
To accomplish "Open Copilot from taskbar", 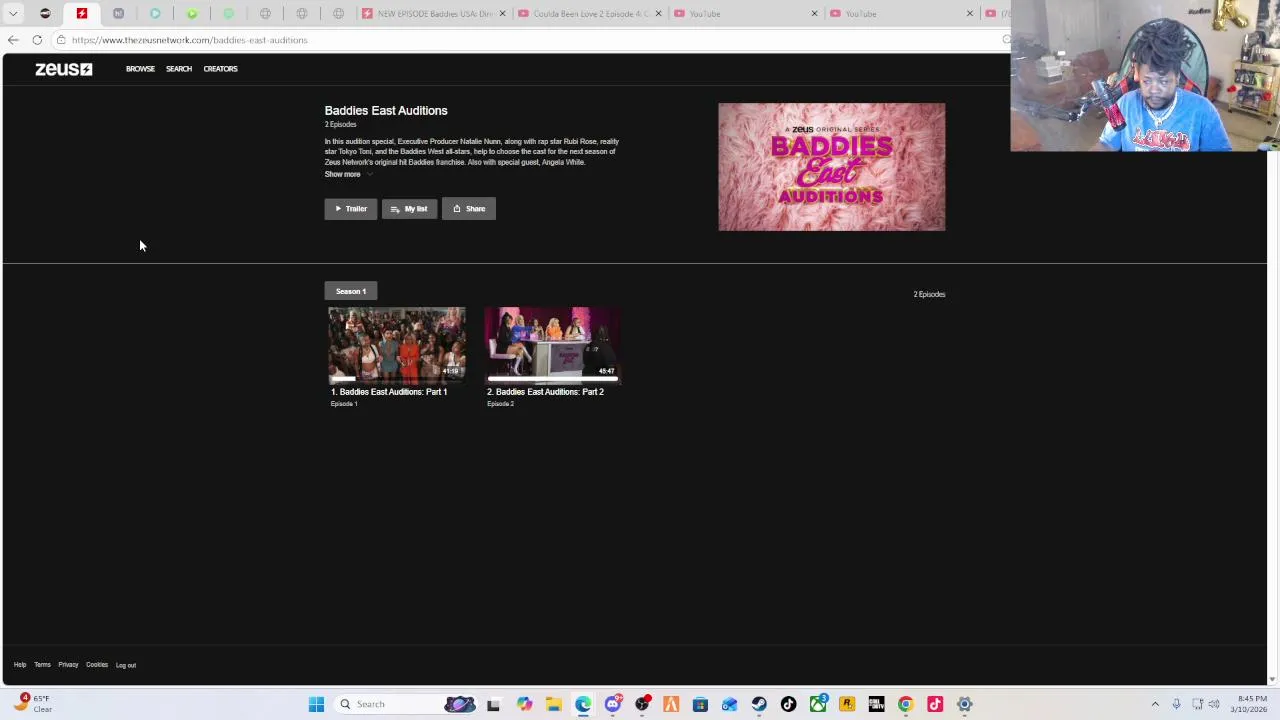I will (x=524, y=704).
